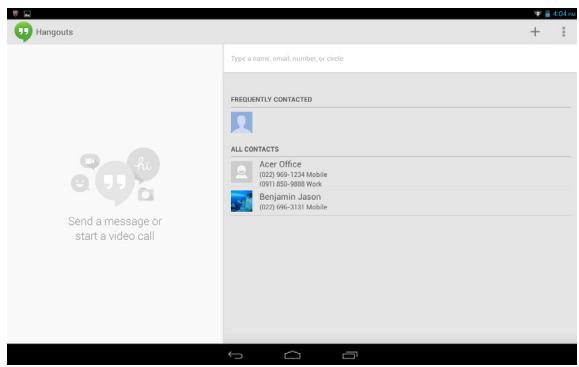Open the Acer Office contact name
Screen dimensions: 579x367
tap(280, 164)
